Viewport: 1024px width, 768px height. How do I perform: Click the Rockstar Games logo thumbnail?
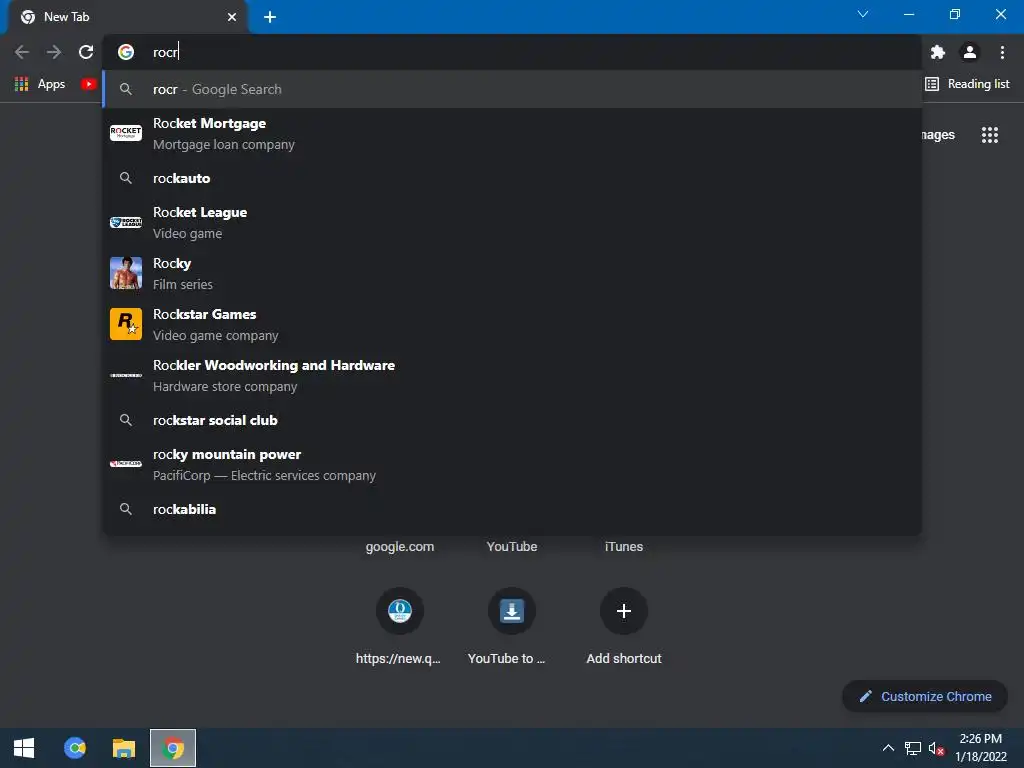pos(126,324)
